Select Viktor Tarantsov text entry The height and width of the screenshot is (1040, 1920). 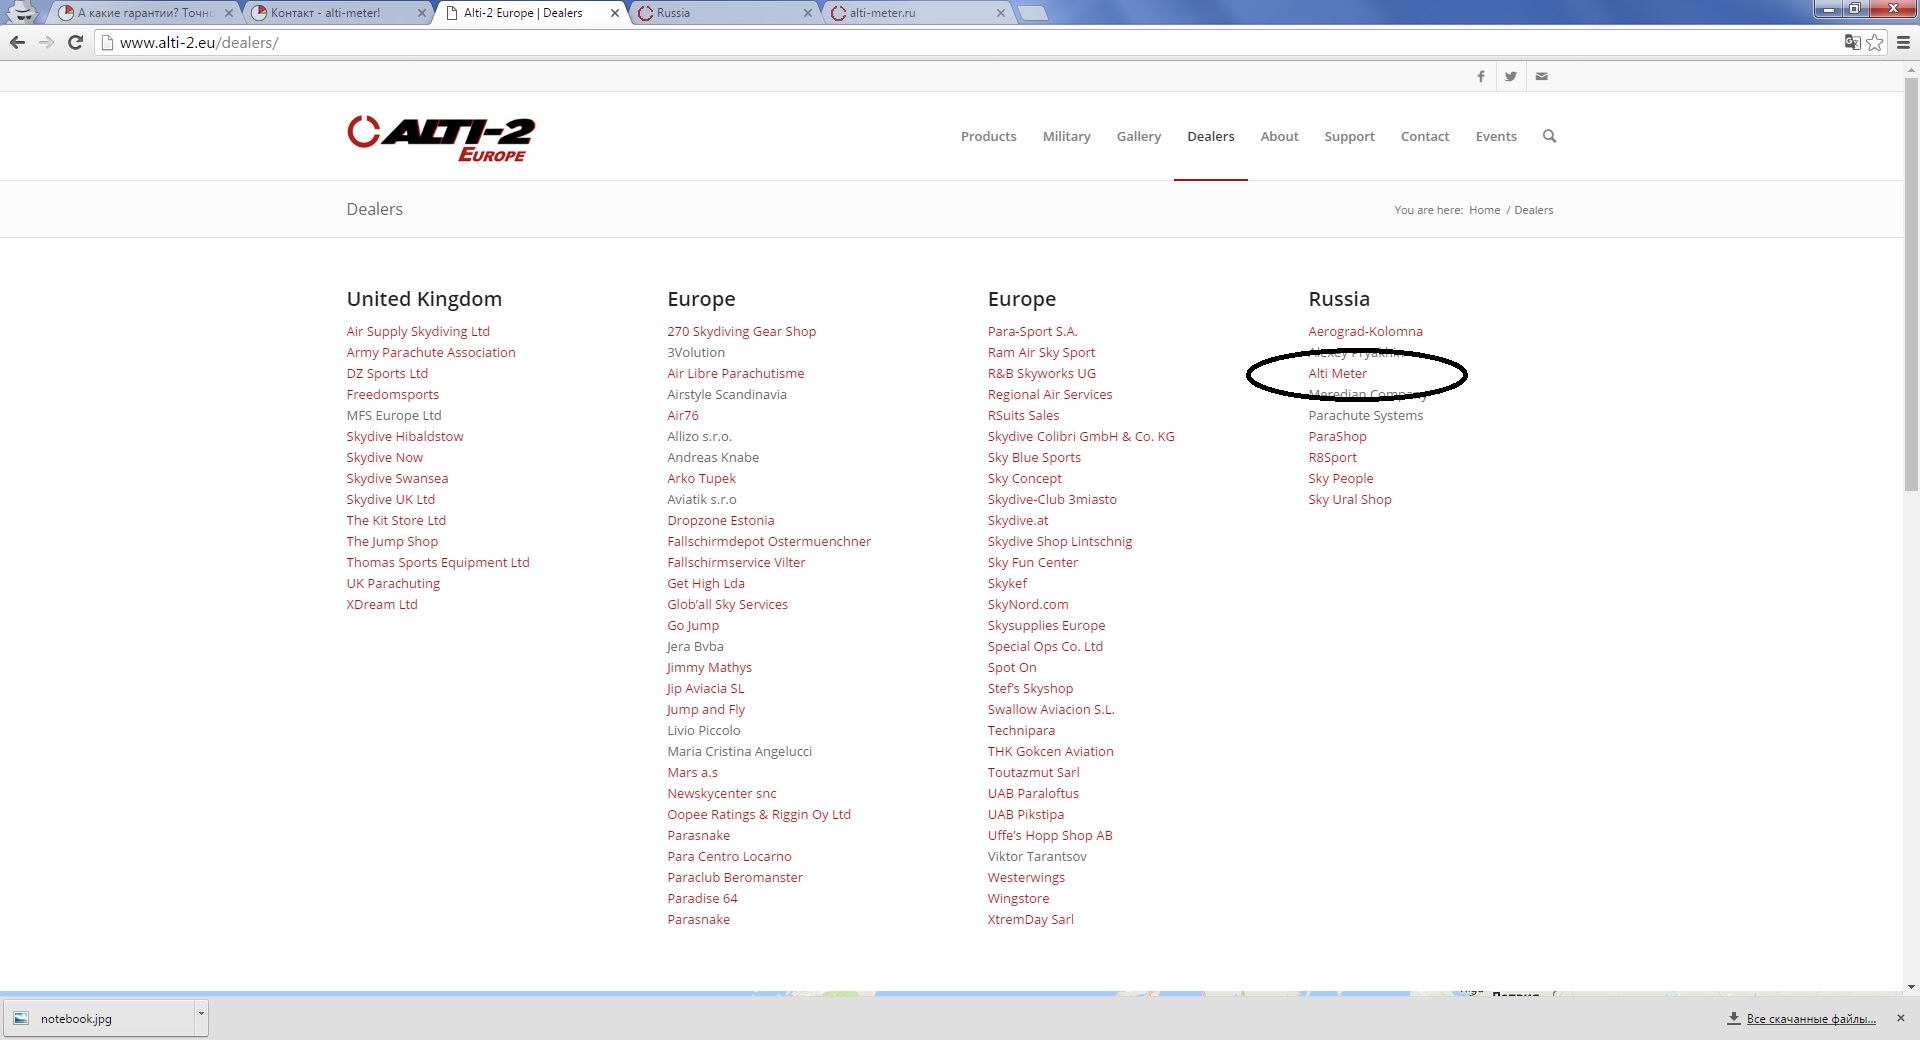tap(1037, 856)
